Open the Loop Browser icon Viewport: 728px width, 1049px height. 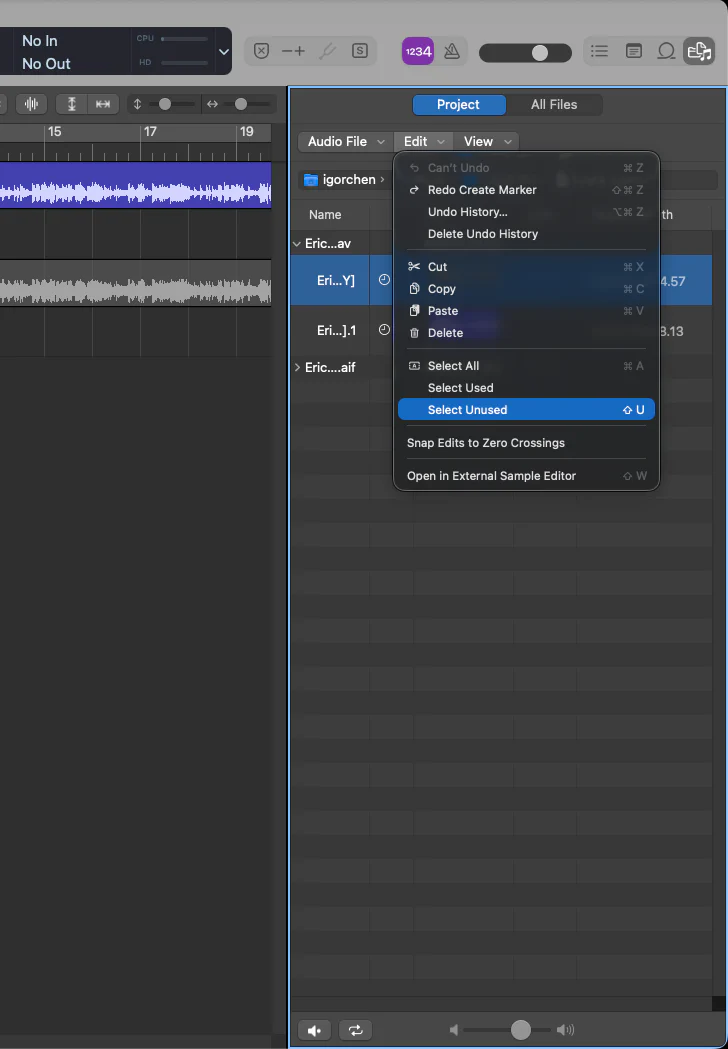point(666,52)
